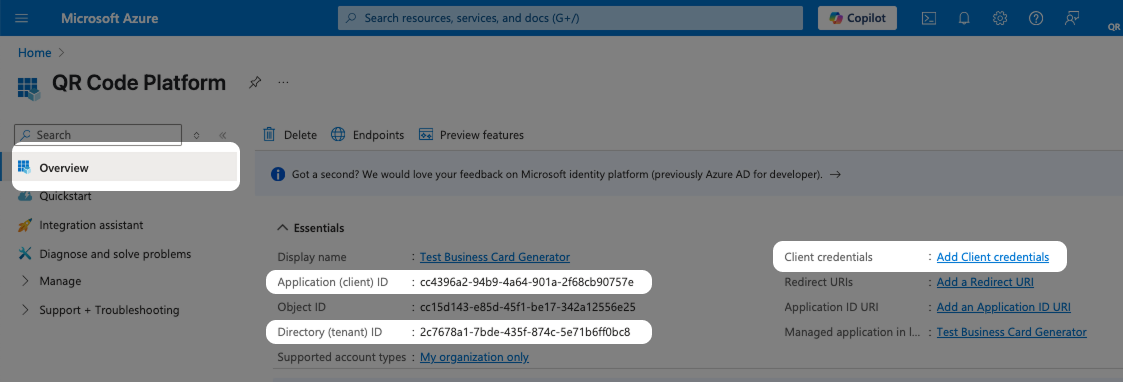Open My organization only link
The width and height of the screenshot is (1123, 382).
point(474,357)
